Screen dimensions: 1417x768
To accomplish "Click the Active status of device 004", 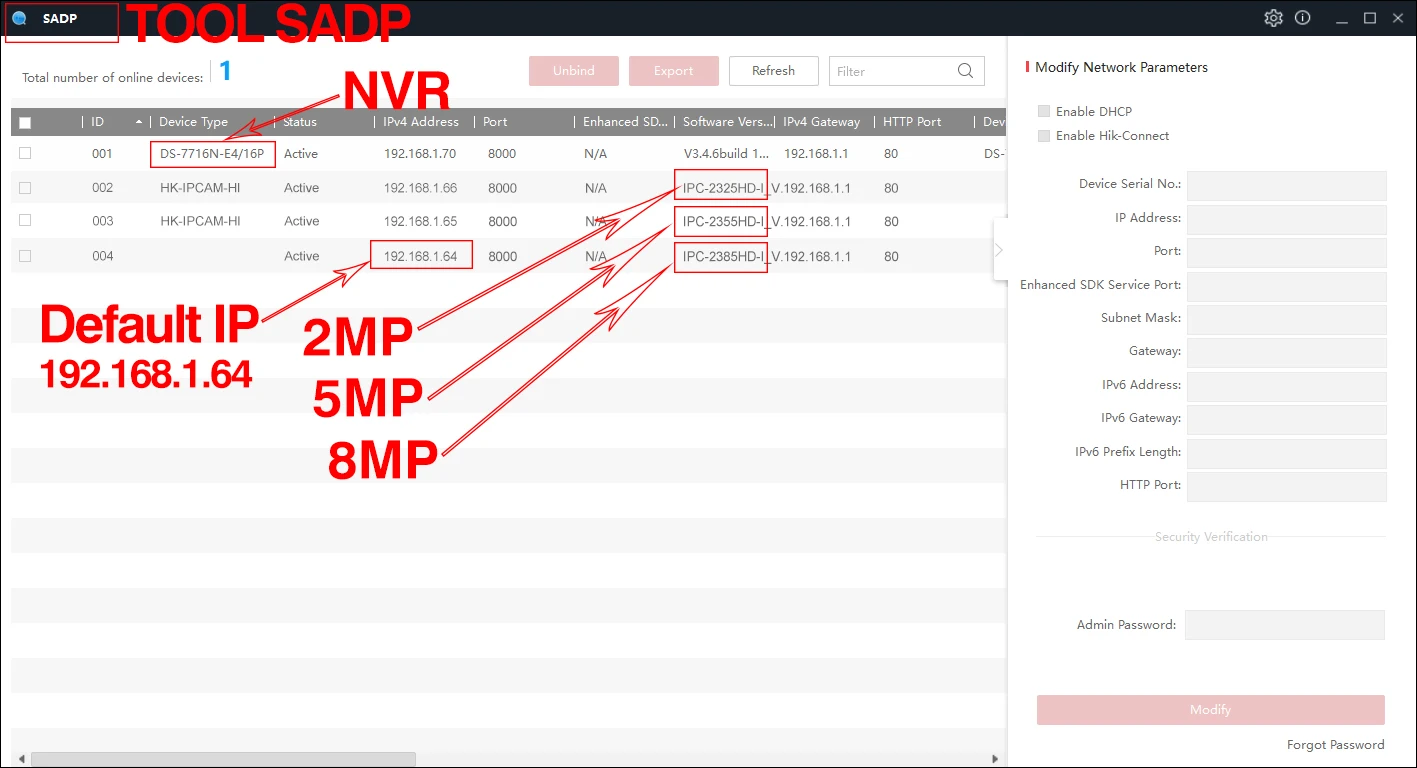I will coord(301,256).
